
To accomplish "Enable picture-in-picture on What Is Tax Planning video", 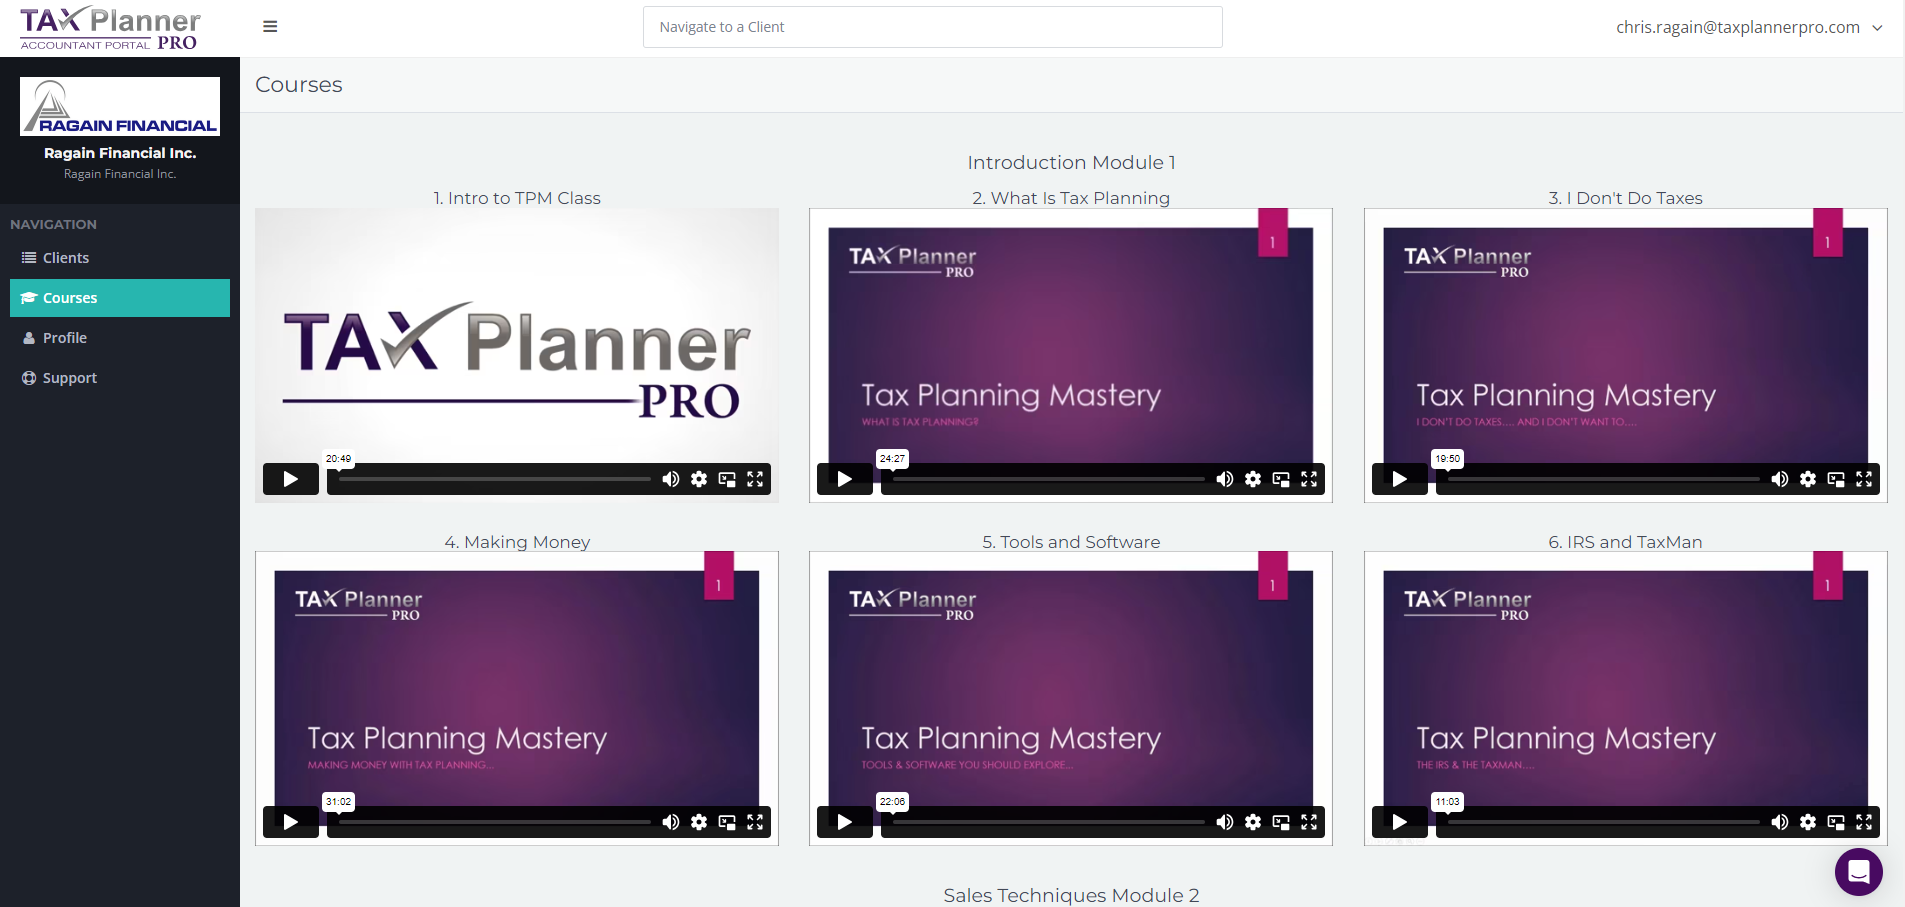I will pos(1281,479).
